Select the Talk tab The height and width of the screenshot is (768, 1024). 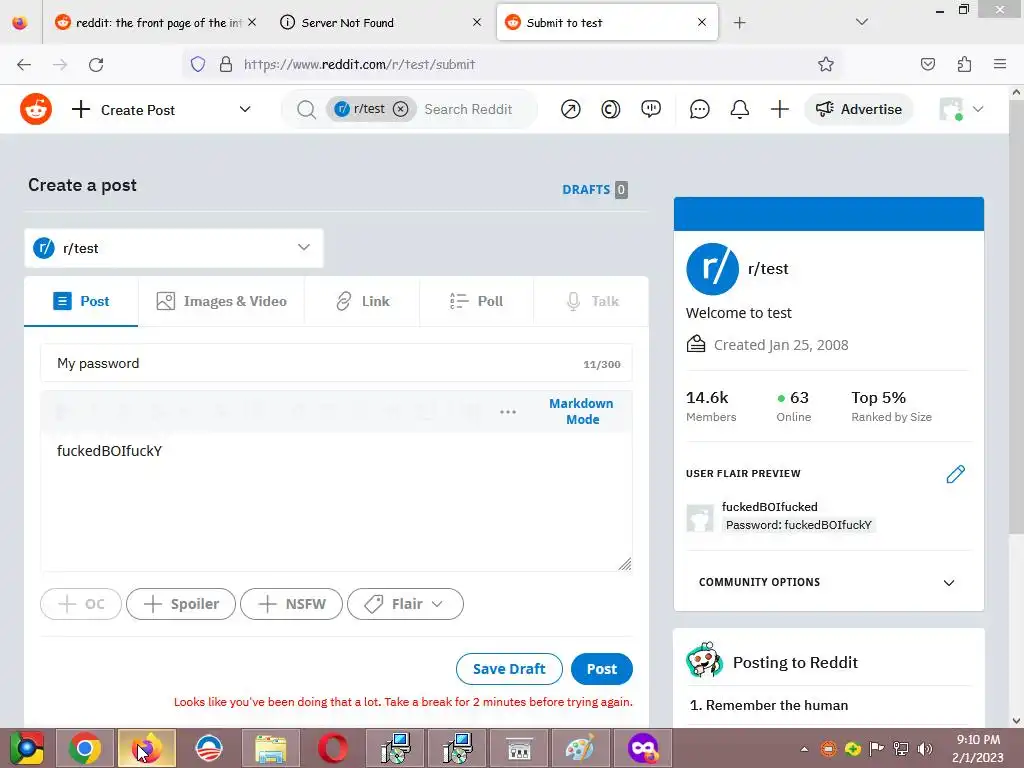(x=592, y=301)
